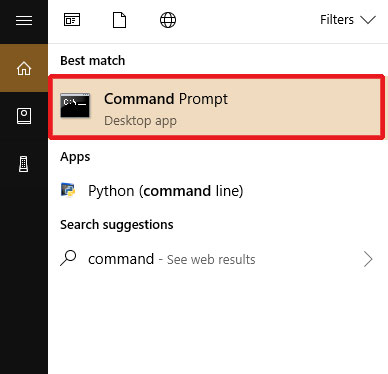
Task: Open the Filters dropdown
Action: click(348, 20)
